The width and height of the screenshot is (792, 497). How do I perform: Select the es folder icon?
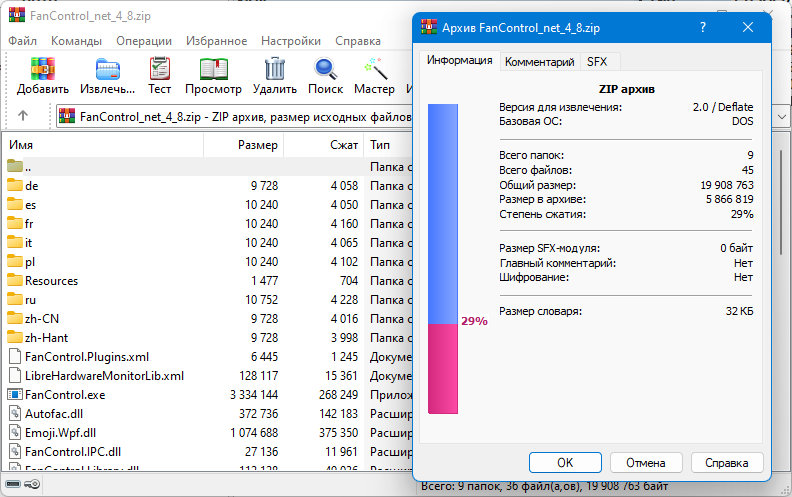(15, 205)
